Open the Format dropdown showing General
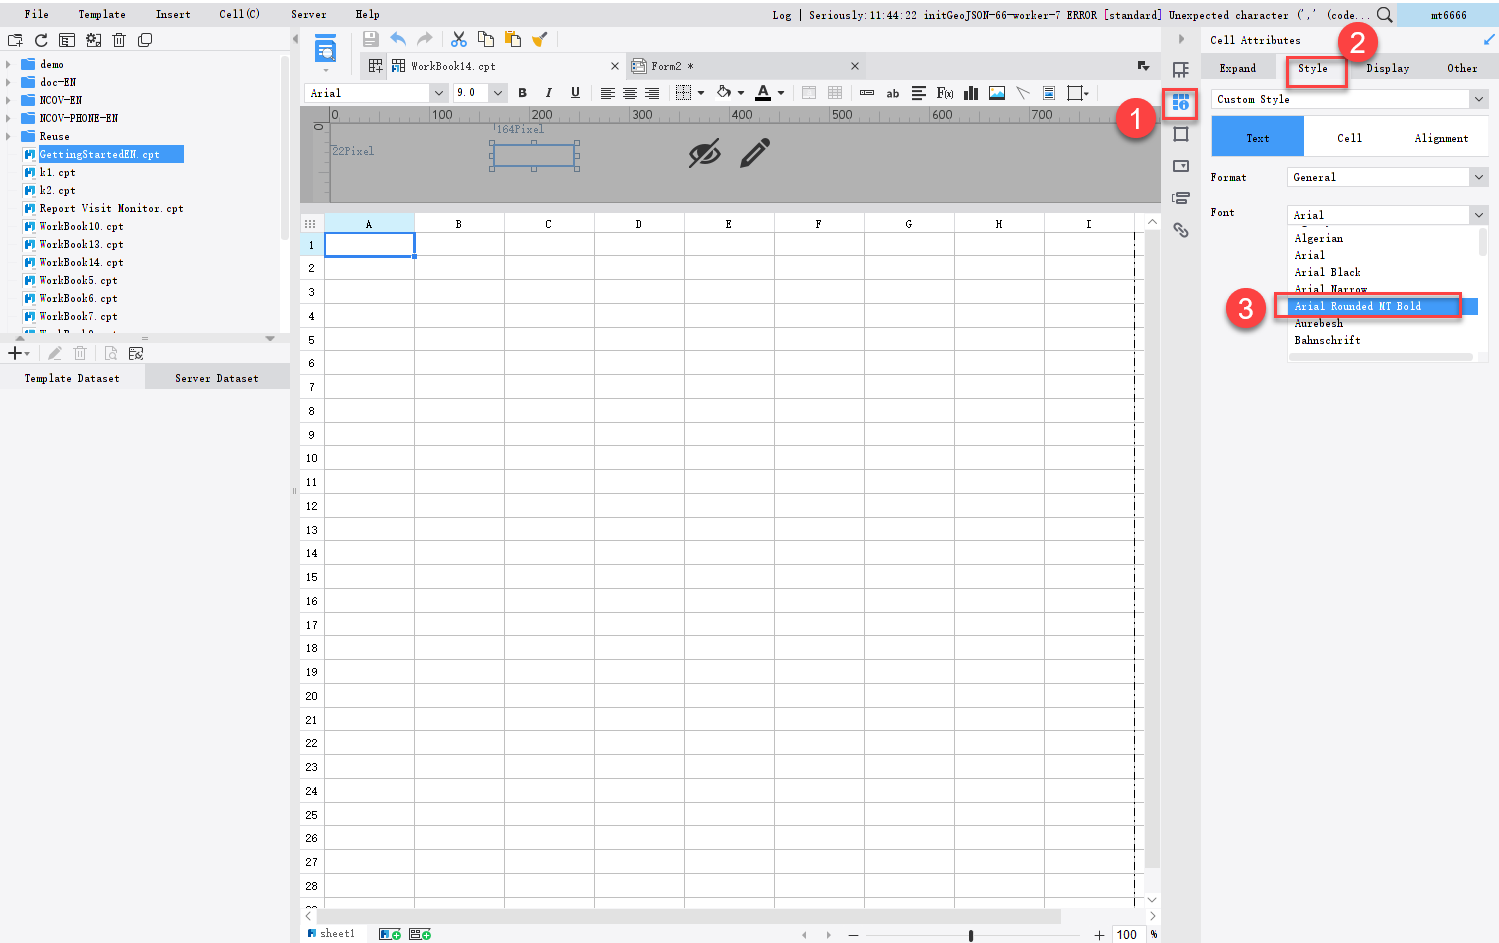Viewport: 1499px width, 943px height. tap(1387, 176)
